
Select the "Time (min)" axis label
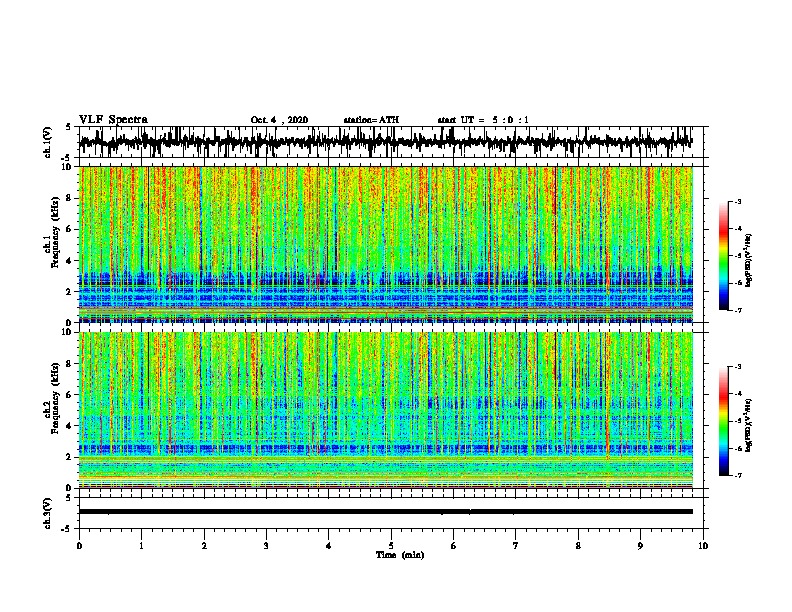pos(400,555)
